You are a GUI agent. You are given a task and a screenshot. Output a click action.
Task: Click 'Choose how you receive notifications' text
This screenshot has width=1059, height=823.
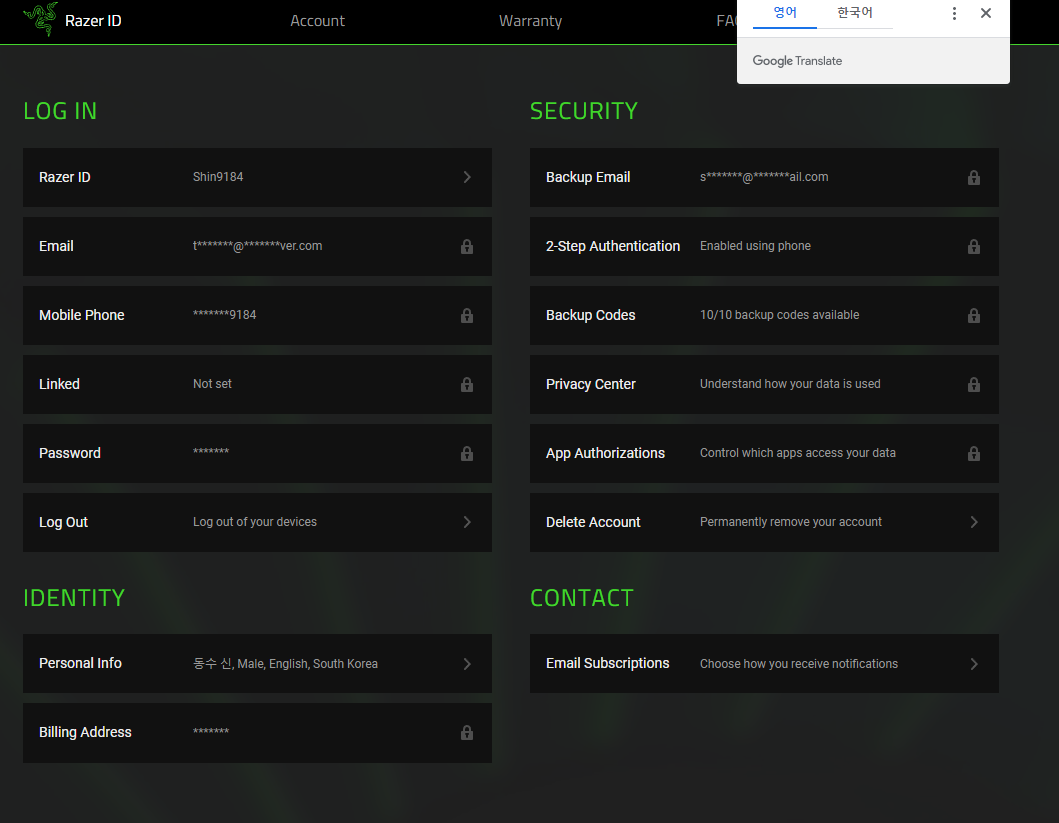[799, 664]
